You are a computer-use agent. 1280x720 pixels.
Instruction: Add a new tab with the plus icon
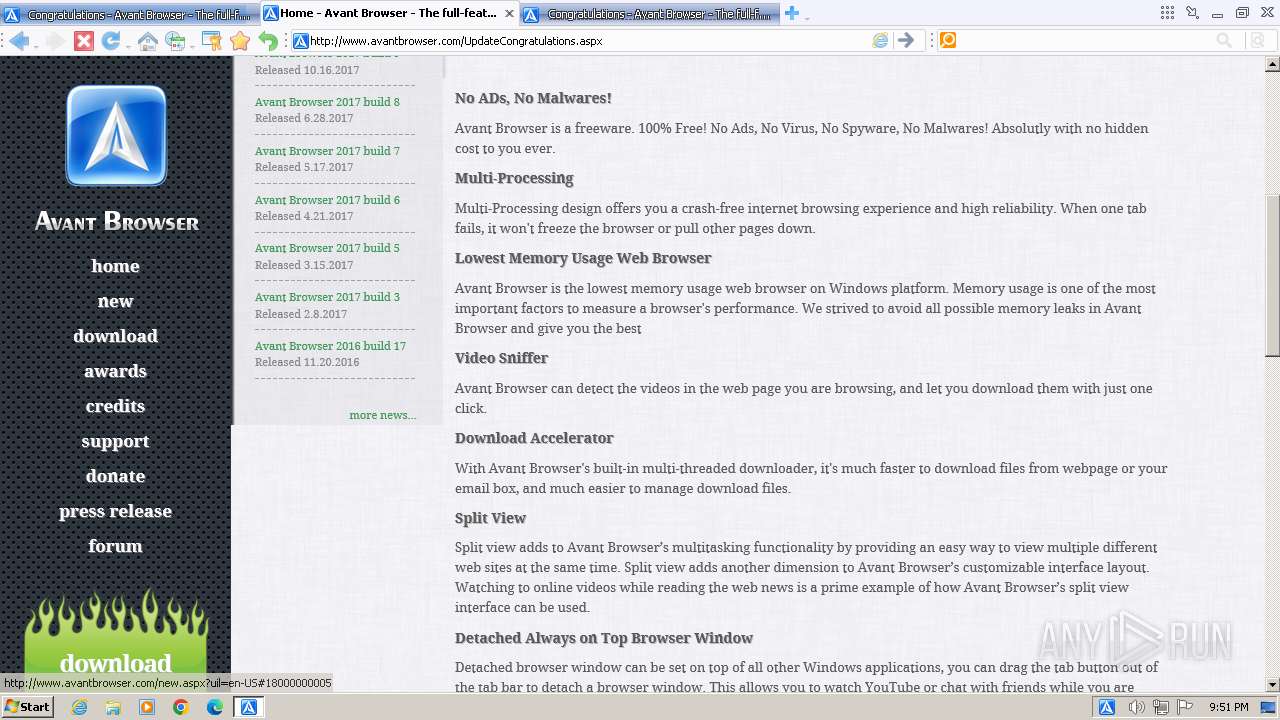point(792,13)
